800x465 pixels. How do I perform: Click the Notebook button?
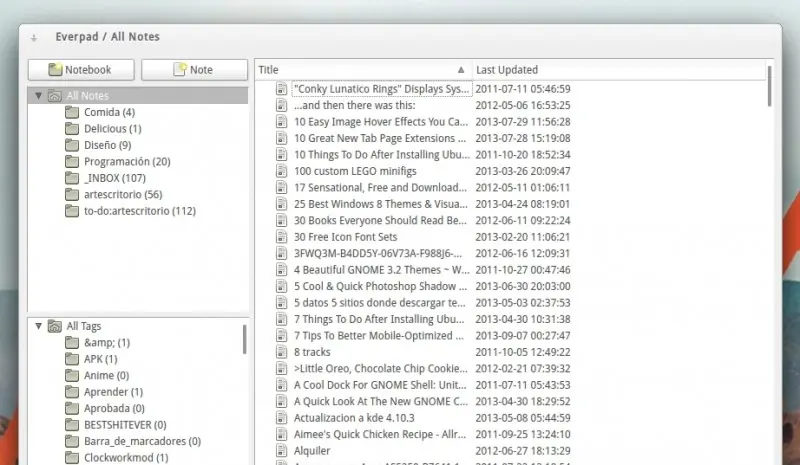[x=81, y=70]
